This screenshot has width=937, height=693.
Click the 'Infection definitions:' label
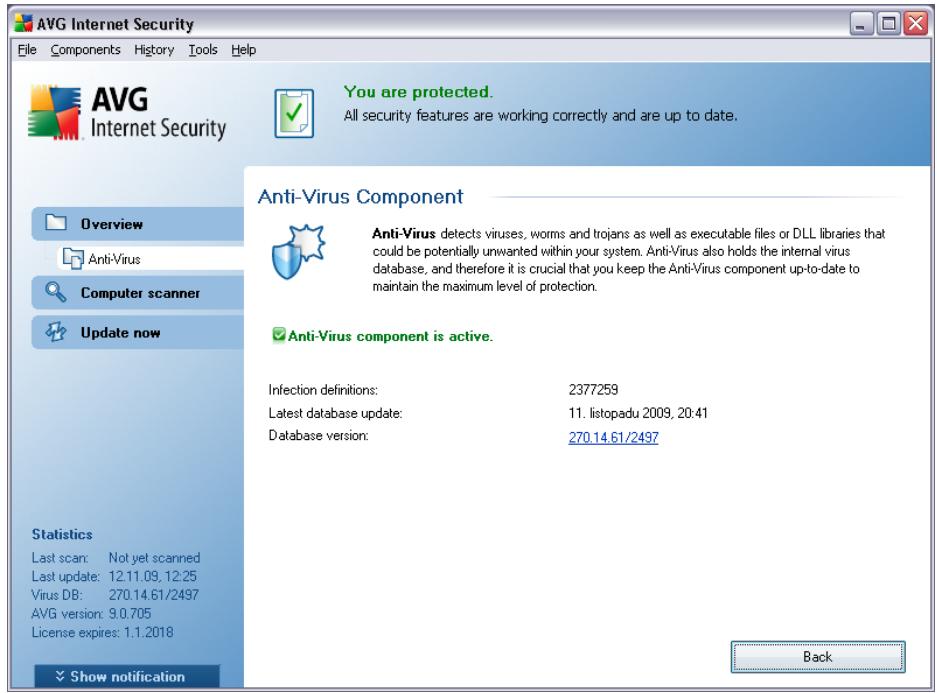click(323, 390)
